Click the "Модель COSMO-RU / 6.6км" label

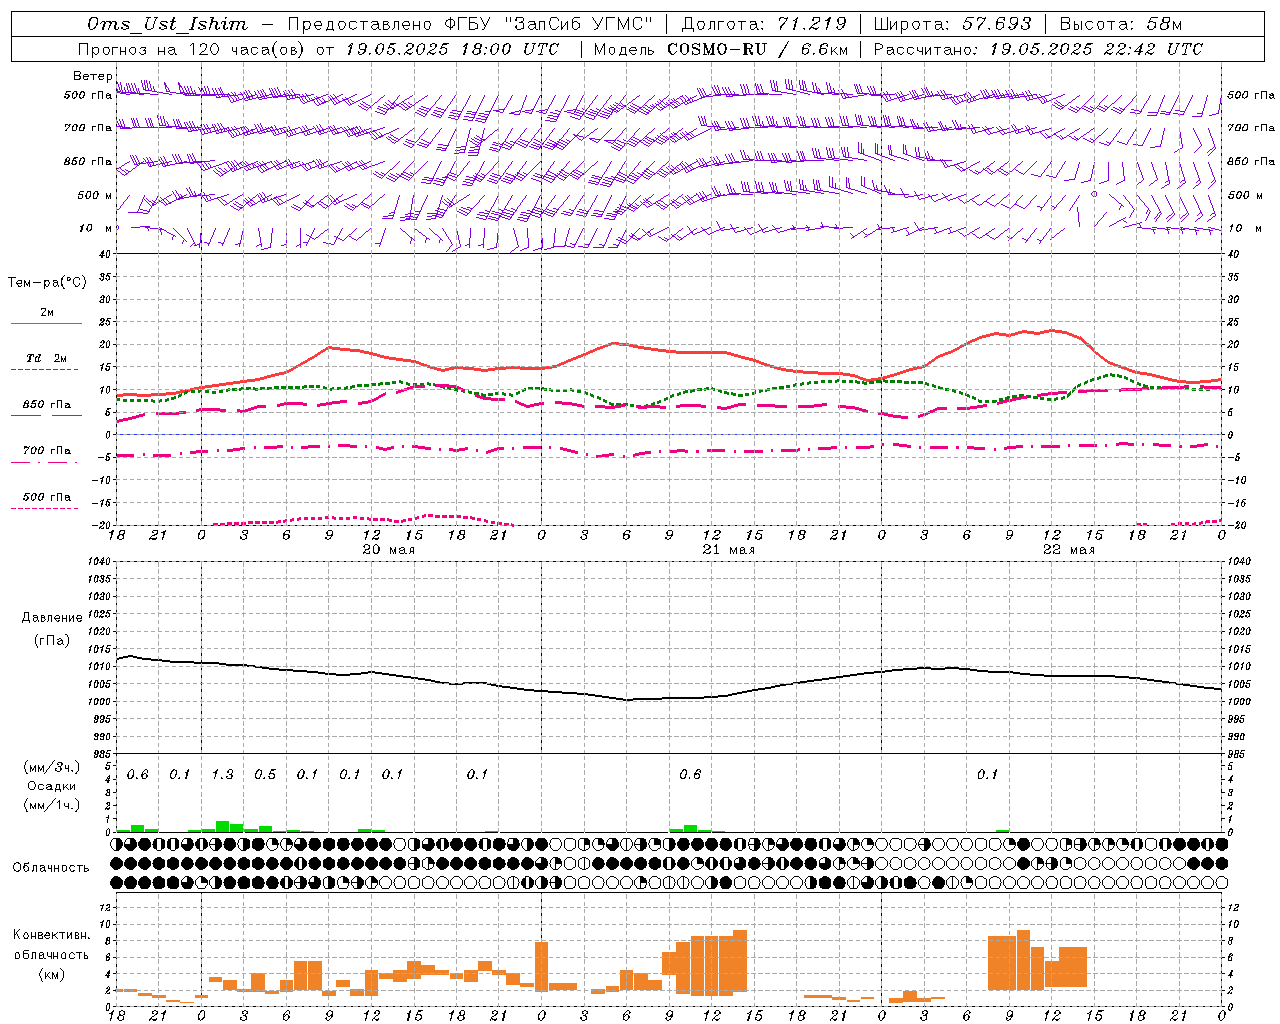click(x=721, y=49)
